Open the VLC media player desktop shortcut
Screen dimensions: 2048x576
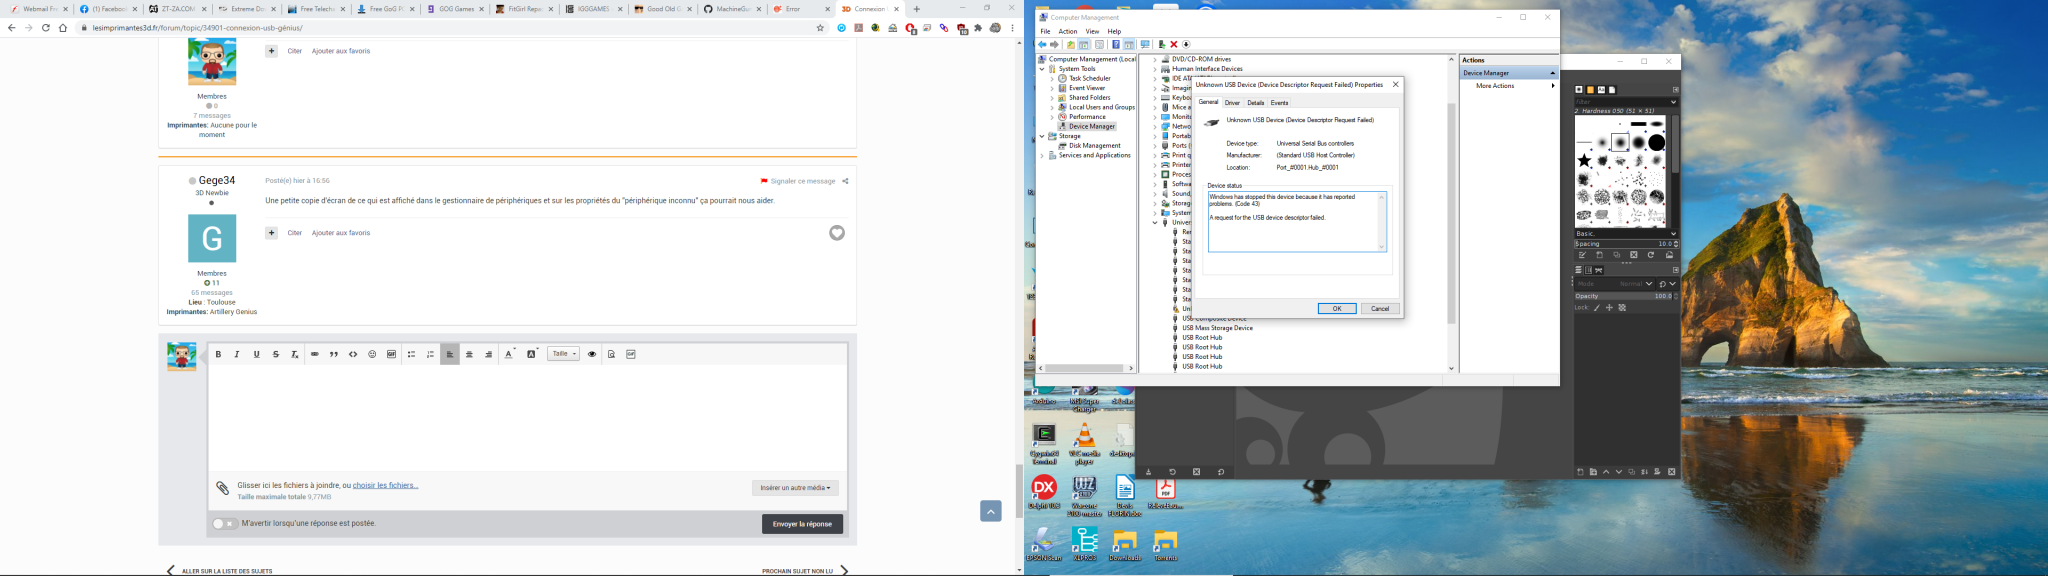(x=1084, y=443)
